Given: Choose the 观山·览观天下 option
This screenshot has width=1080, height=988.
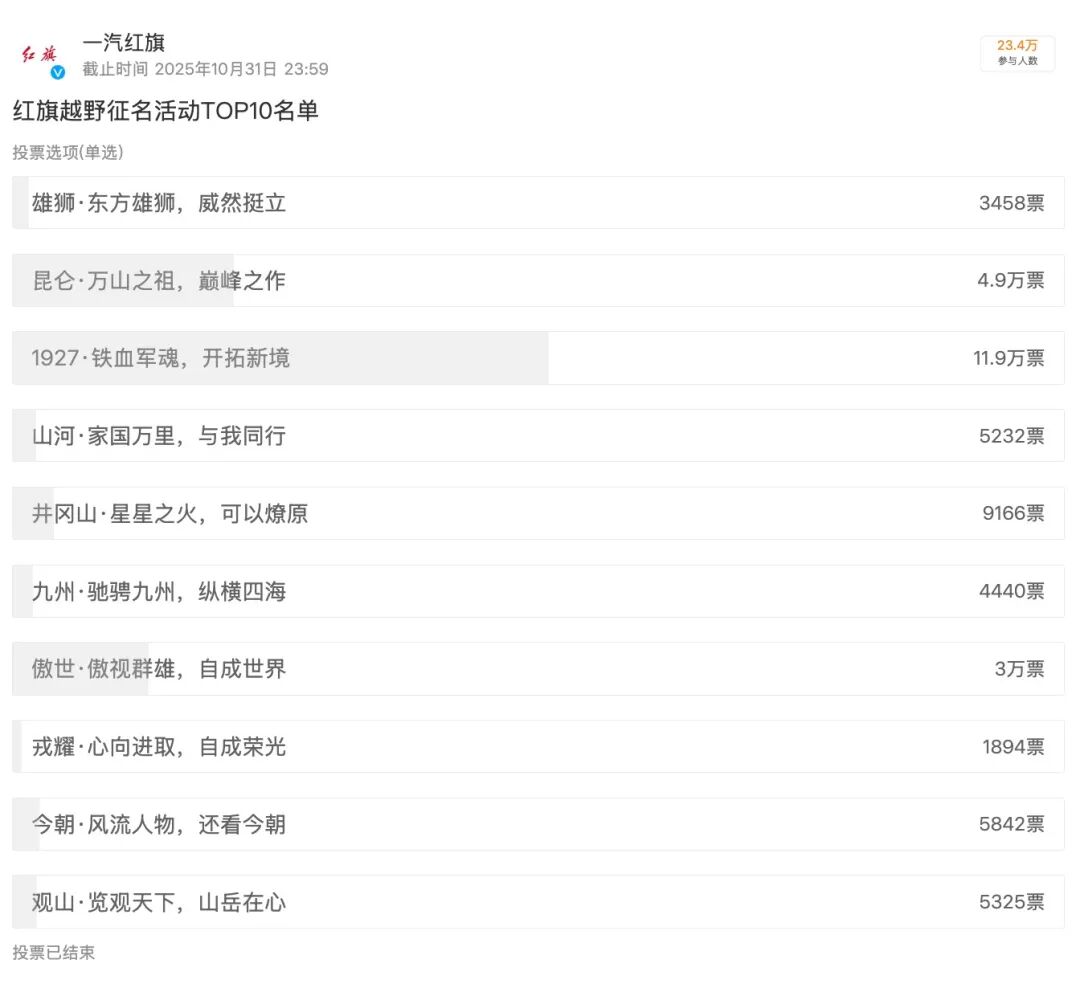Looking at the screenshot, I should (x=538, y=902).
